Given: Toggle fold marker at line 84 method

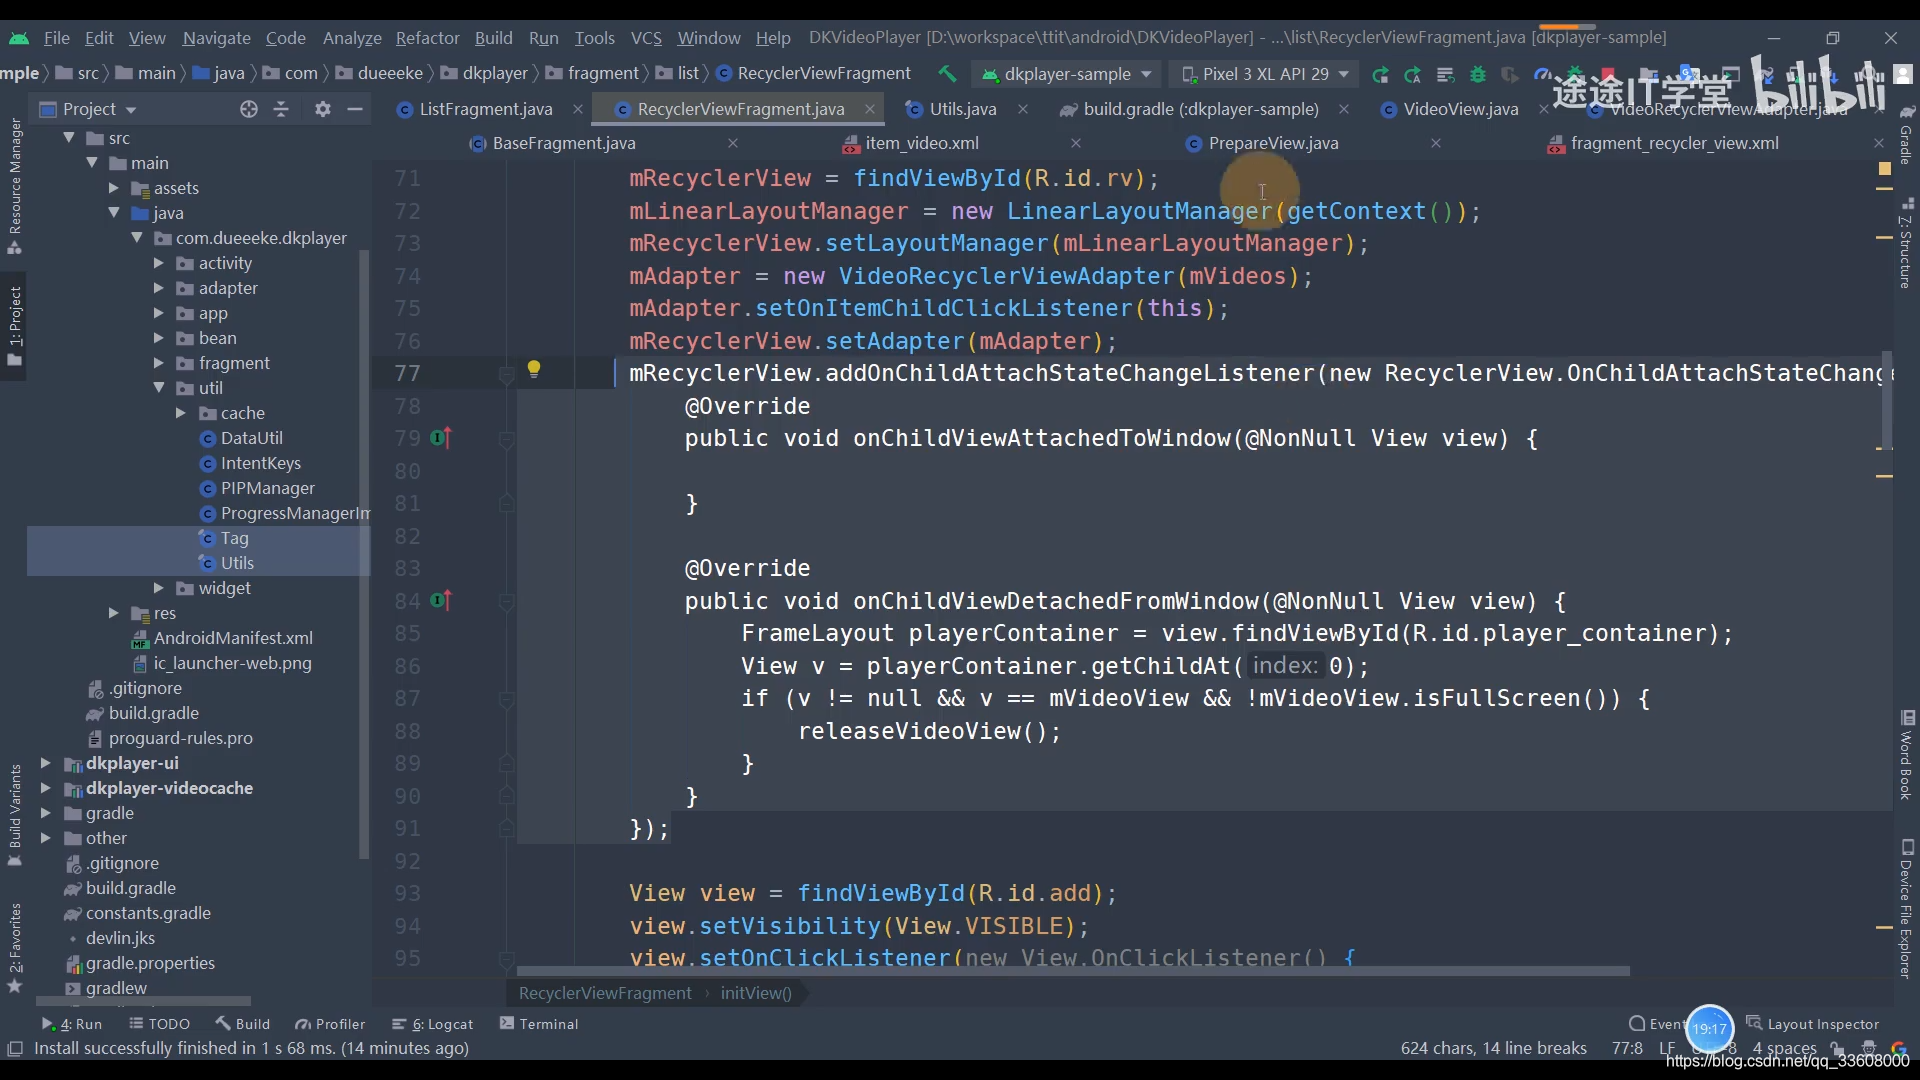Looking at the screenshot, I should (x=506, y=602).
